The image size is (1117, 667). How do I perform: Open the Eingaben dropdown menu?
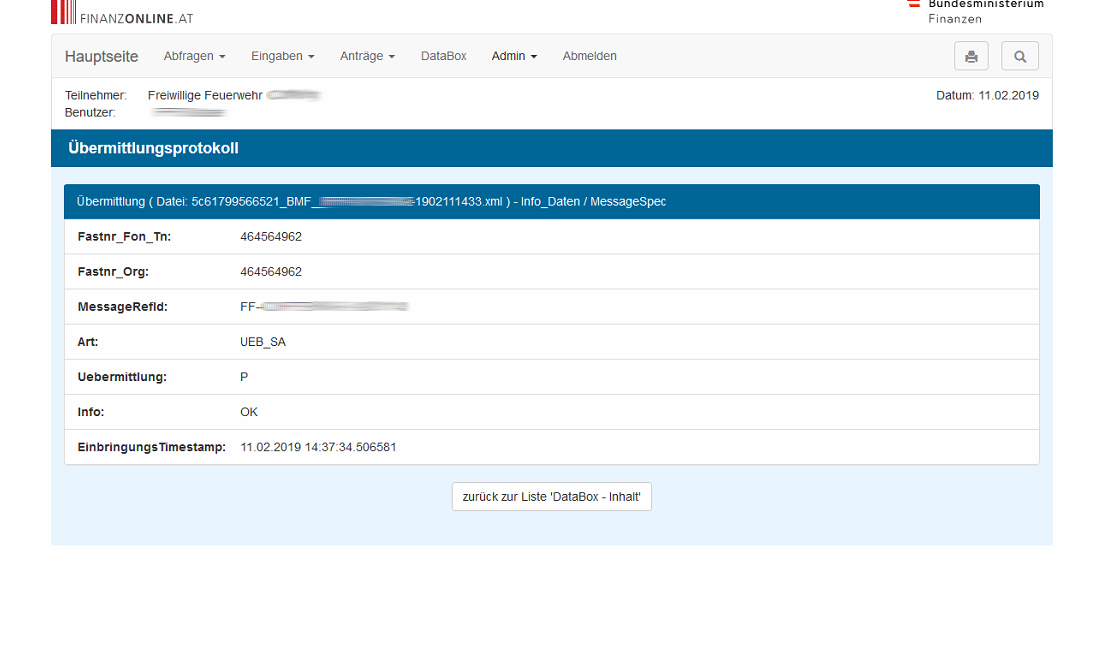click(282, 56)
